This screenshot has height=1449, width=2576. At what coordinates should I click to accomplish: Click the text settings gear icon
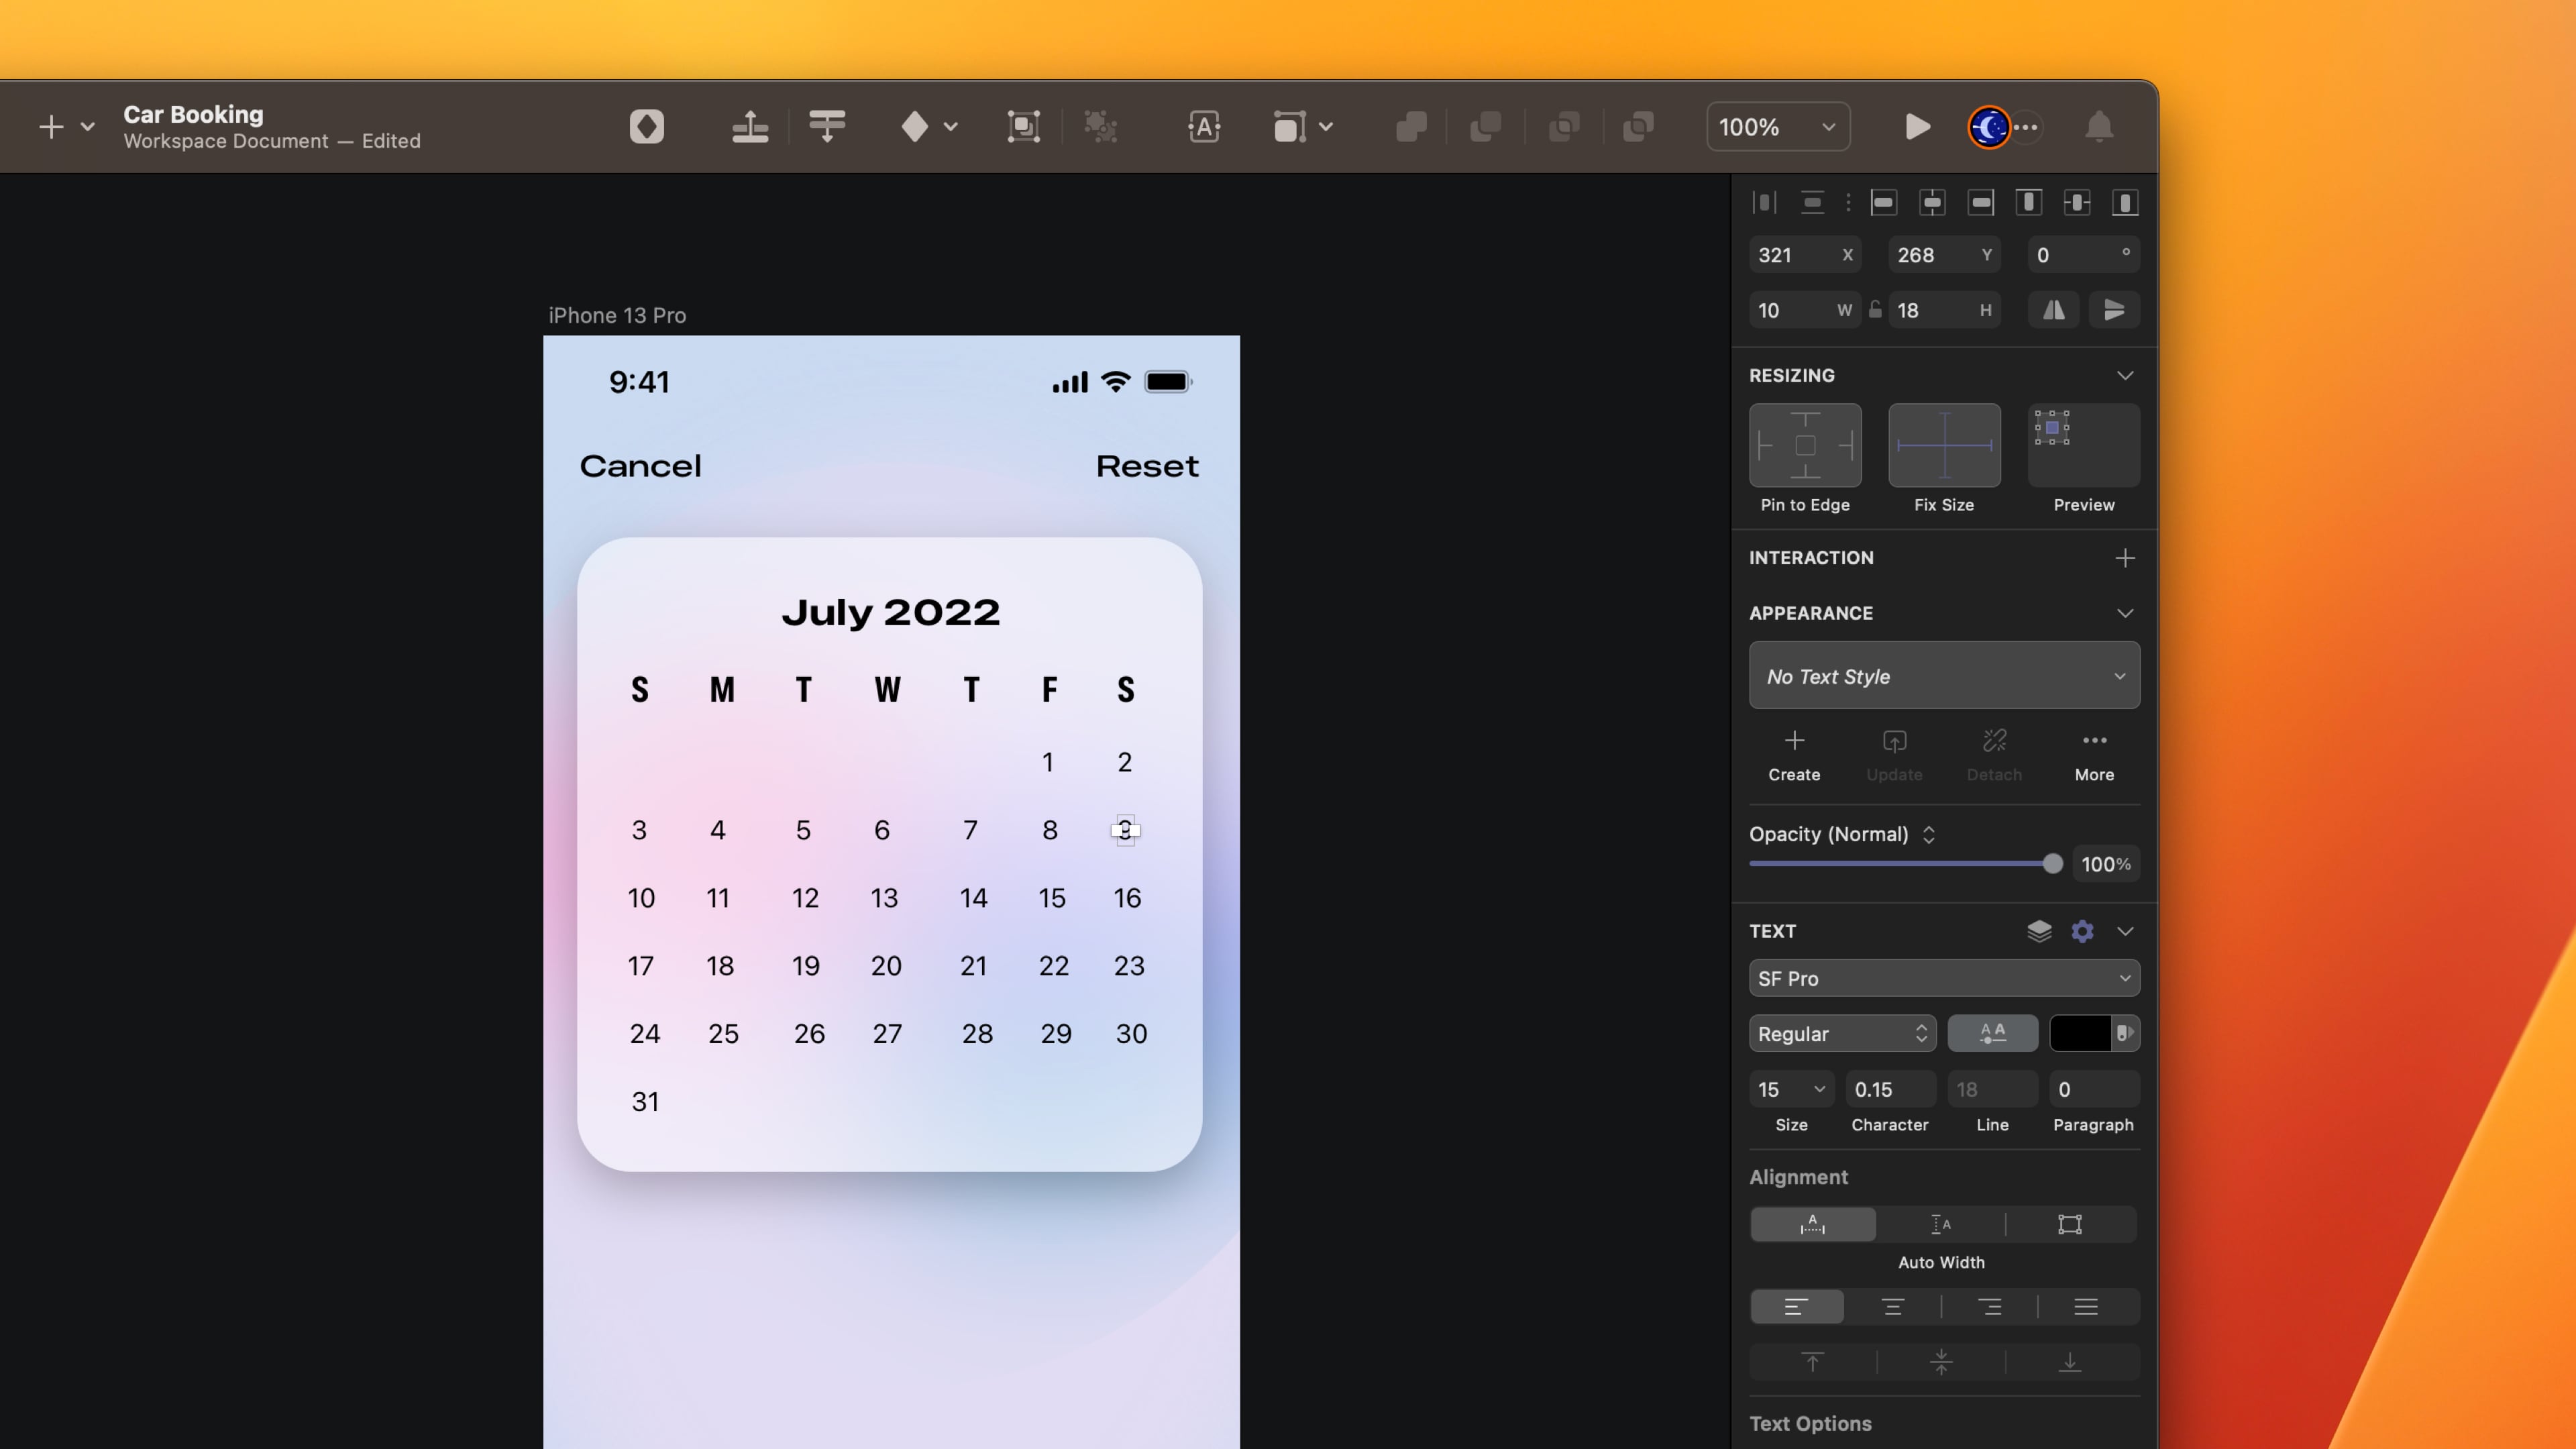tap(2082, 931)
